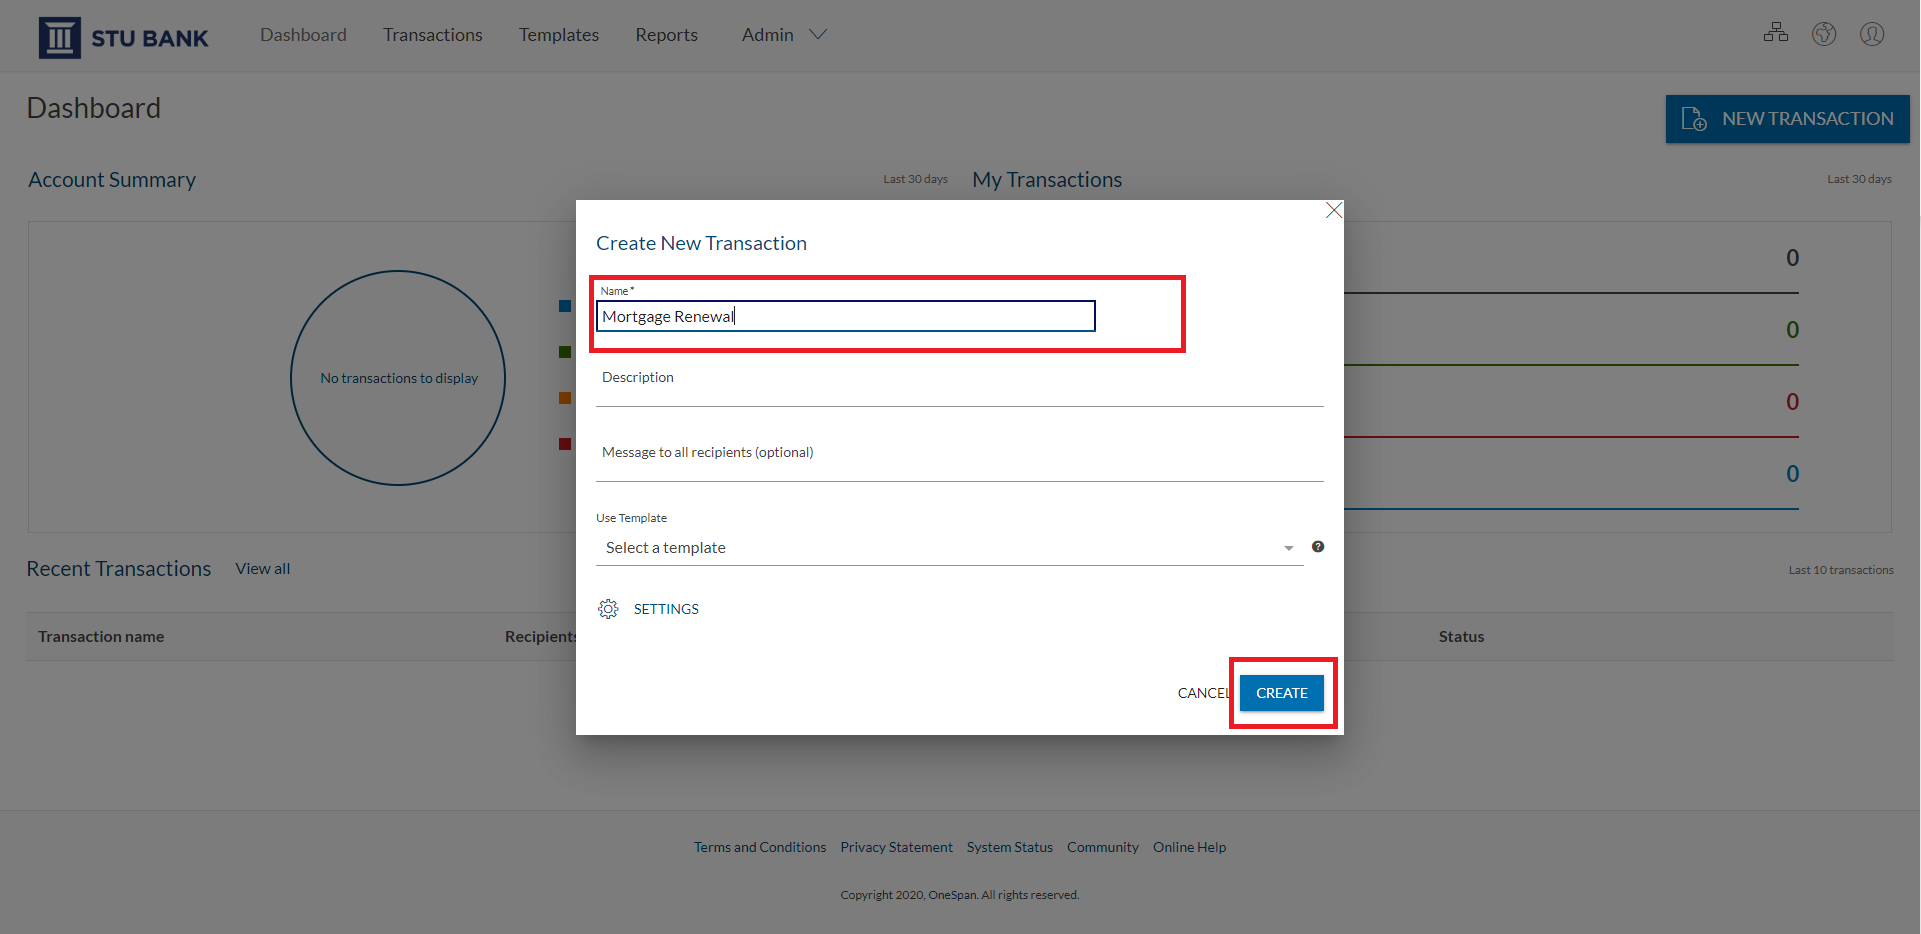
Task: Go to the Dashboard tab
Action: click(x=303, y=35)
